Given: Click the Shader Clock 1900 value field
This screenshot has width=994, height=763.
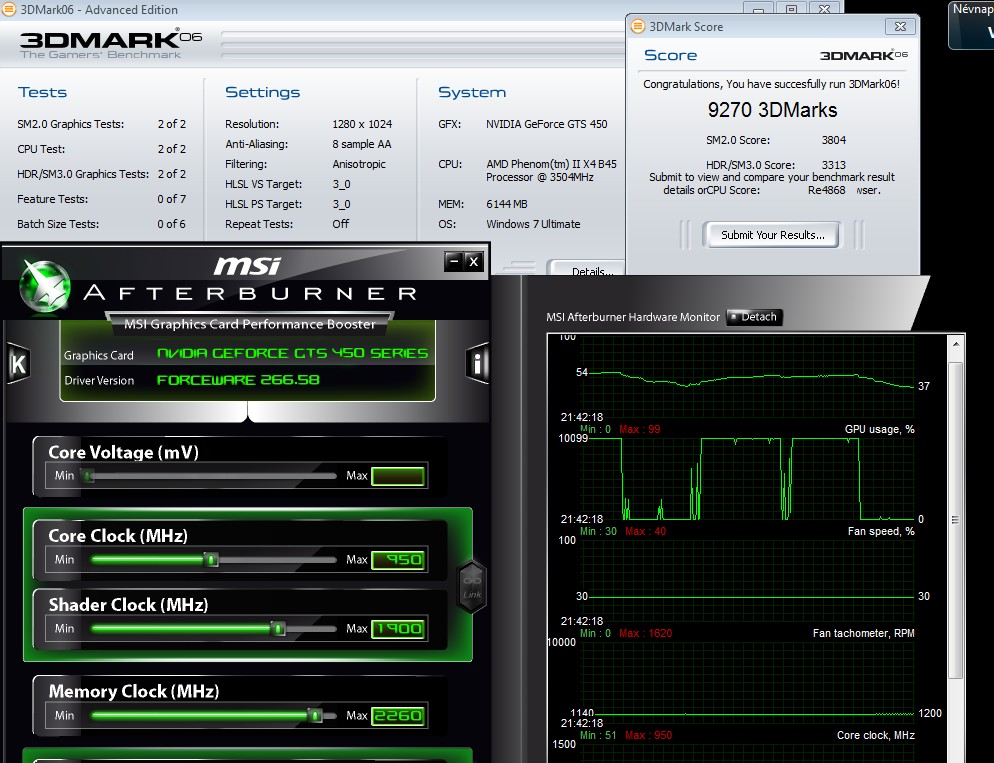Looking at the screenshot, I should (397, 629).
